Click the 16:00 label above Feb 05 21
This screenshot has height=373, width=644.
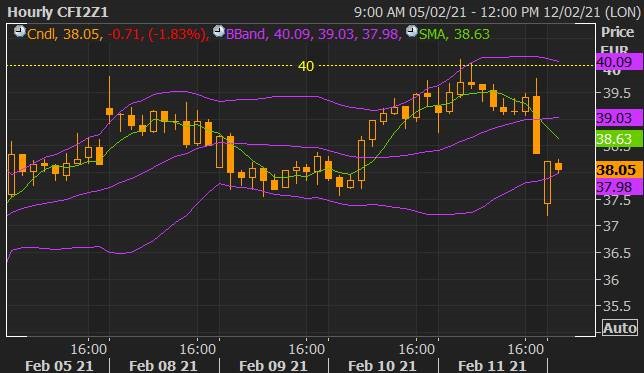click(89, 350)
